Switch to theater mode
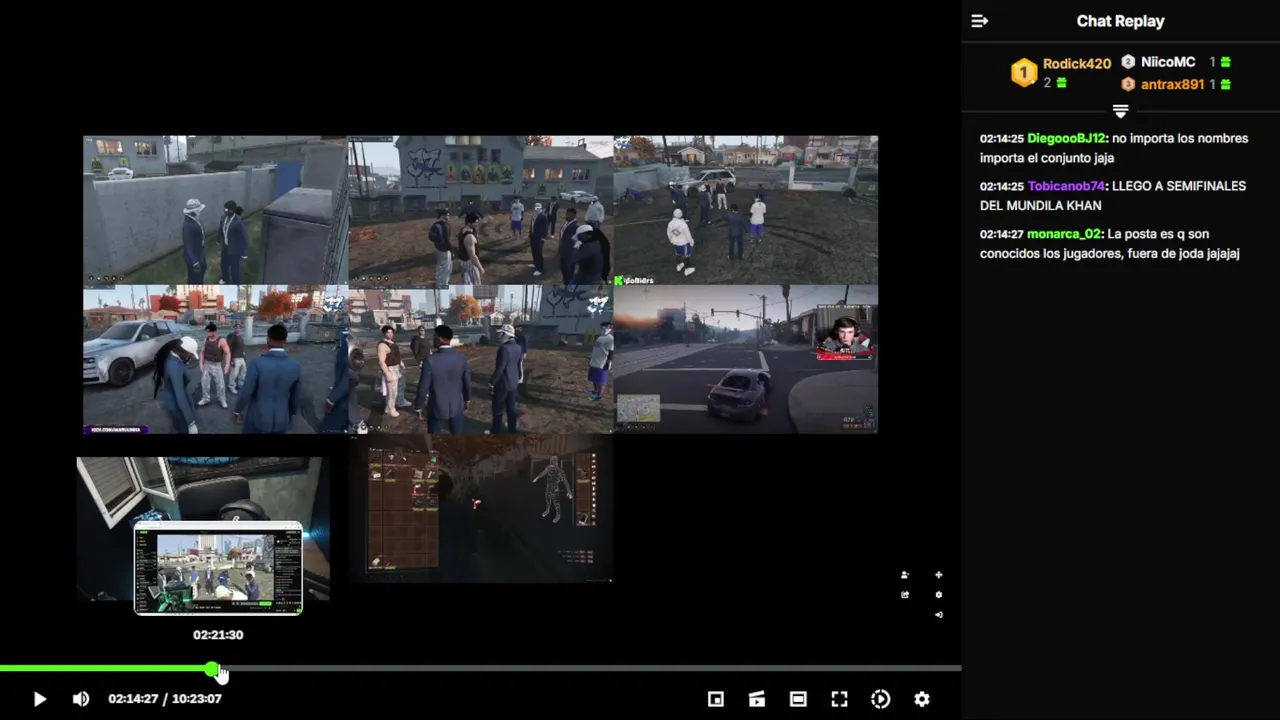 (798, 699)
